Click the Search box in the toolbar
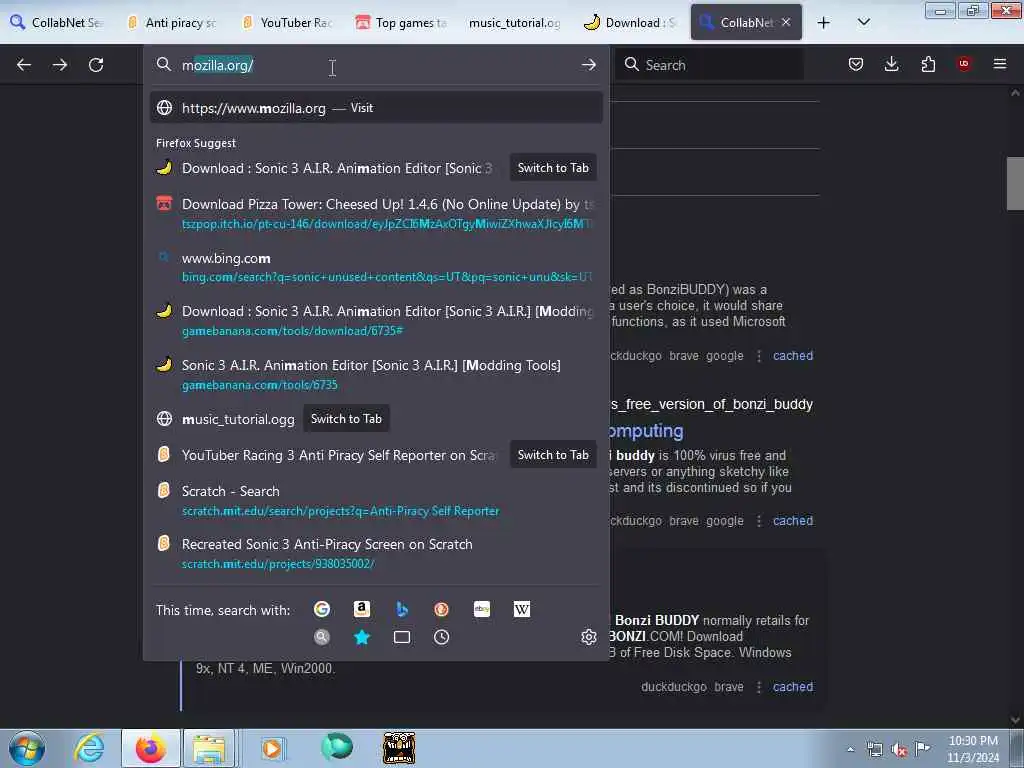The height and width of the screenshot is (768, 1024). point(709,65)
